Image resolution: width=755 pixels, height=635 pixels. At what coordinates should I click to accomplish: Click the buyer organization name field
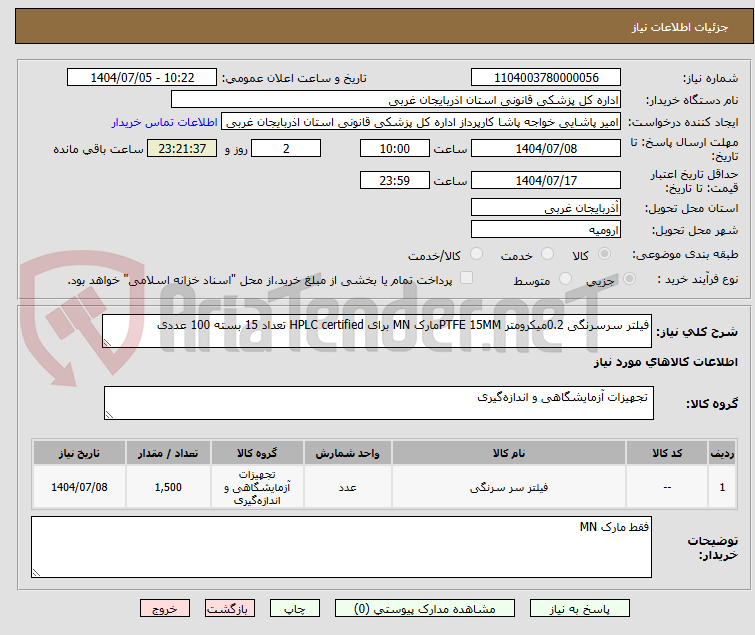[396, 100]
